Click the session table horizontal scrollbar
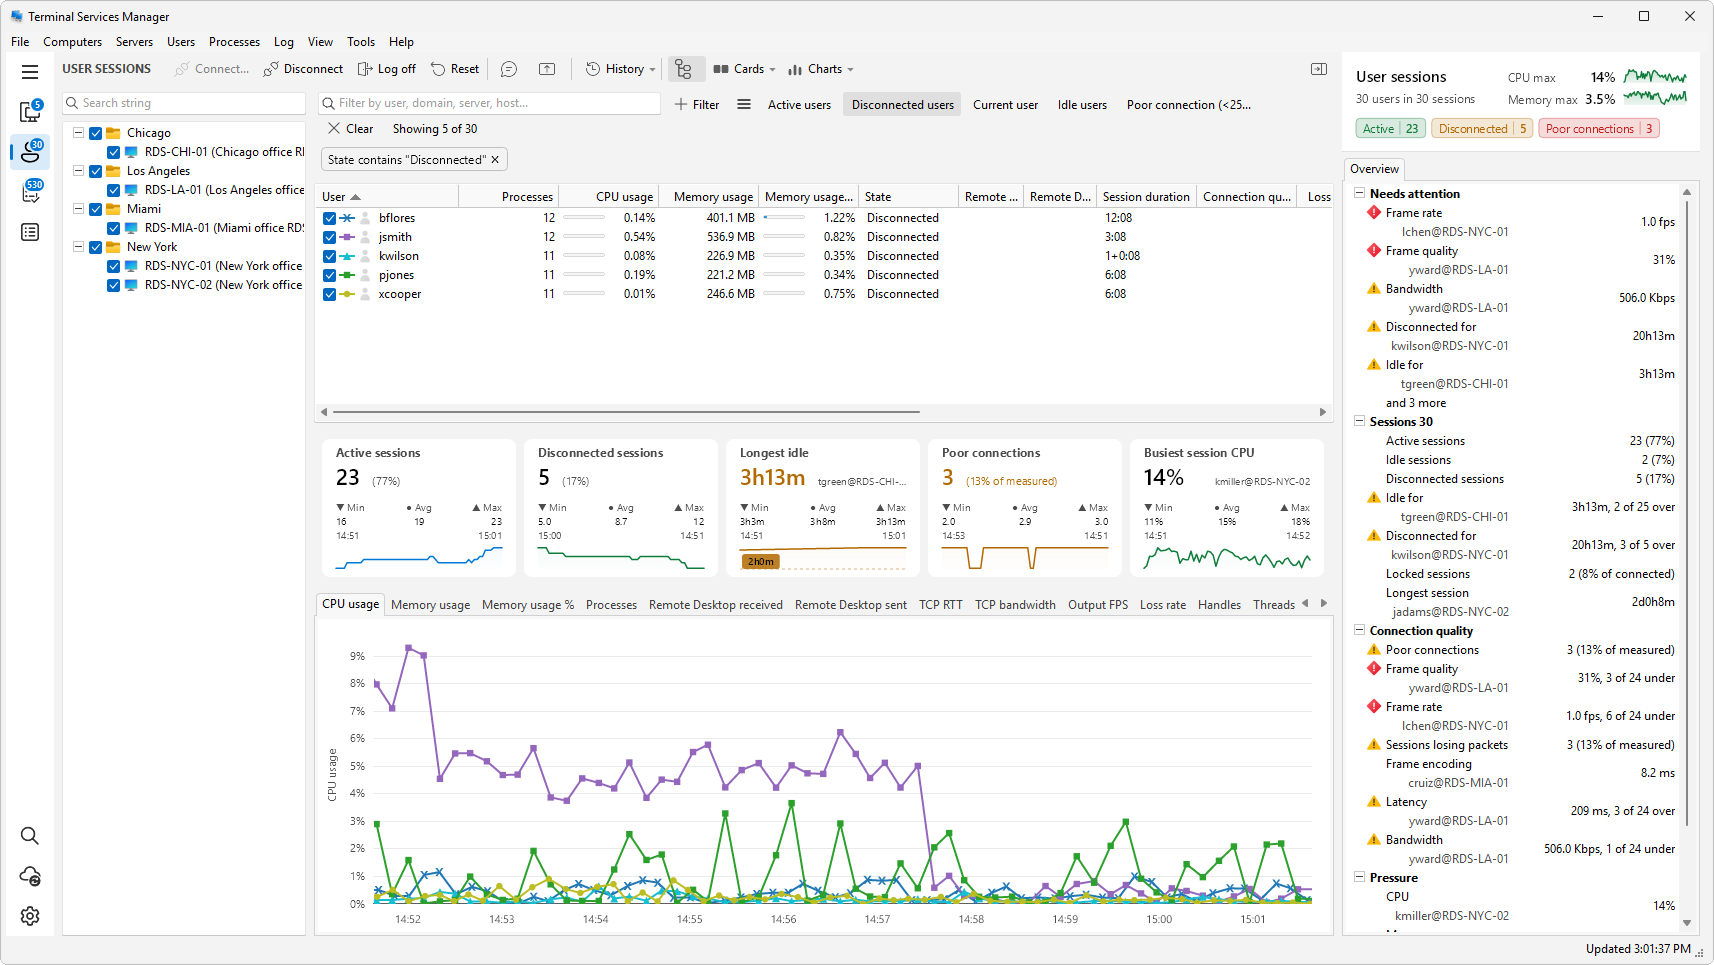Viewport: 1714px width, 965px height. [626, 412]
